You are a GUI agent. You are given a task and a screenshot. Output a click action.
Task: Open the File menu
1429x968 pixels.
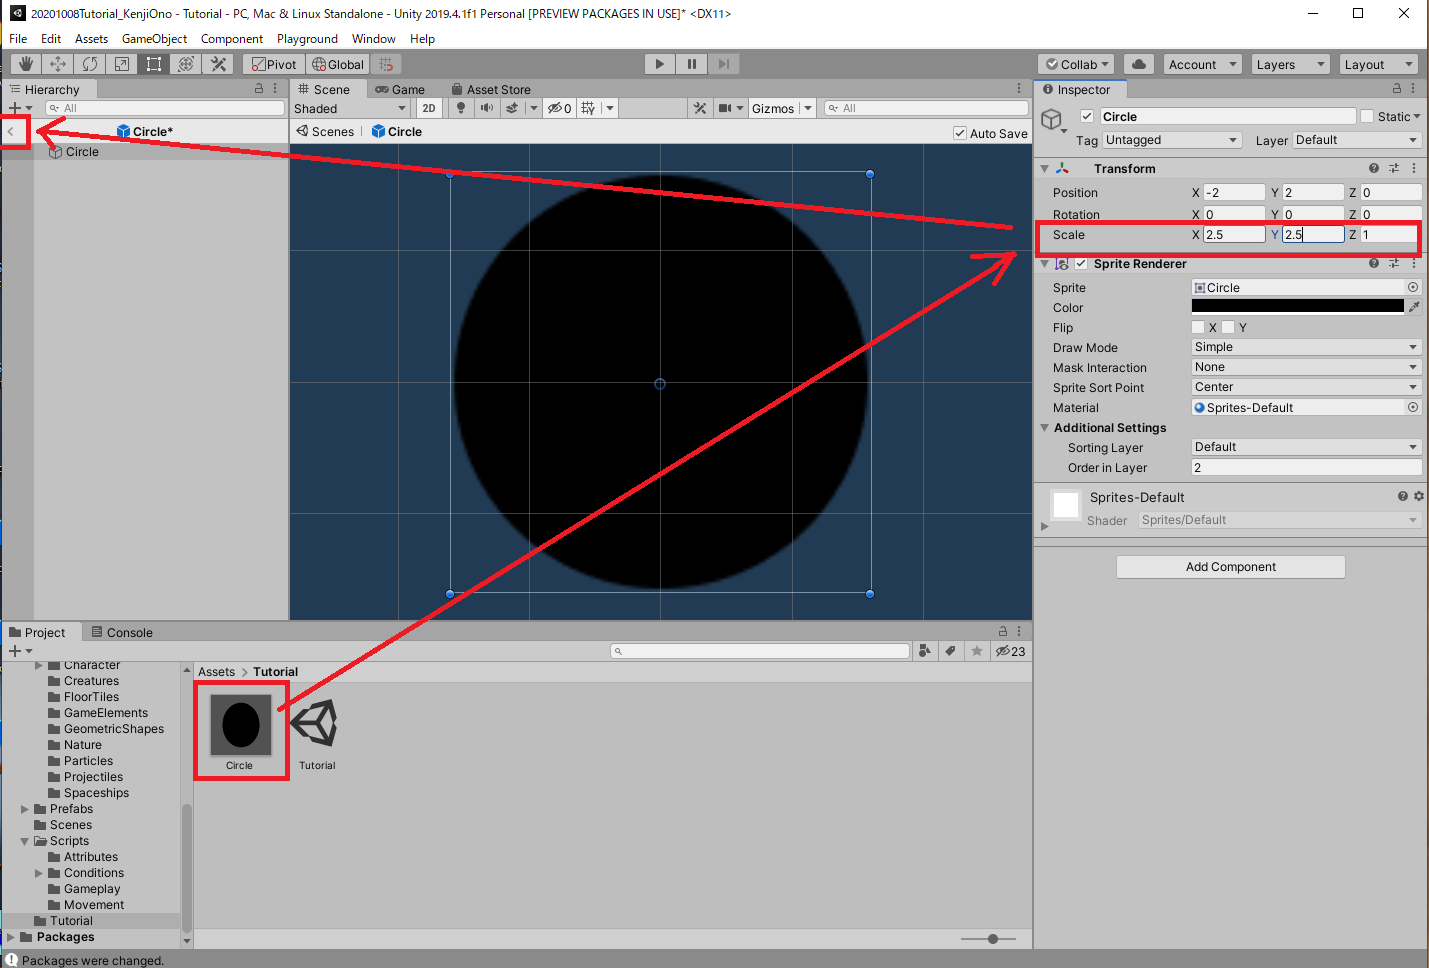(x=18, y=39)
